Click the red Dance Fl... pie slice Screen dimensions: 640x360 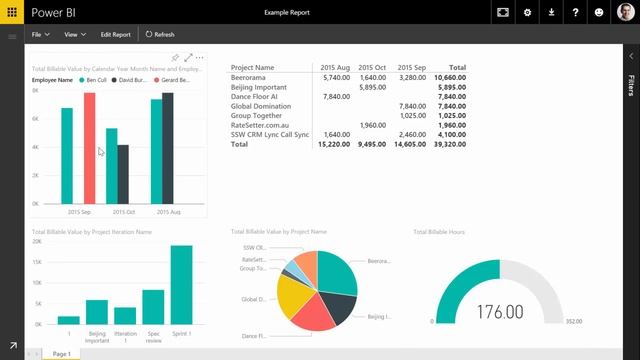point(315,313)
